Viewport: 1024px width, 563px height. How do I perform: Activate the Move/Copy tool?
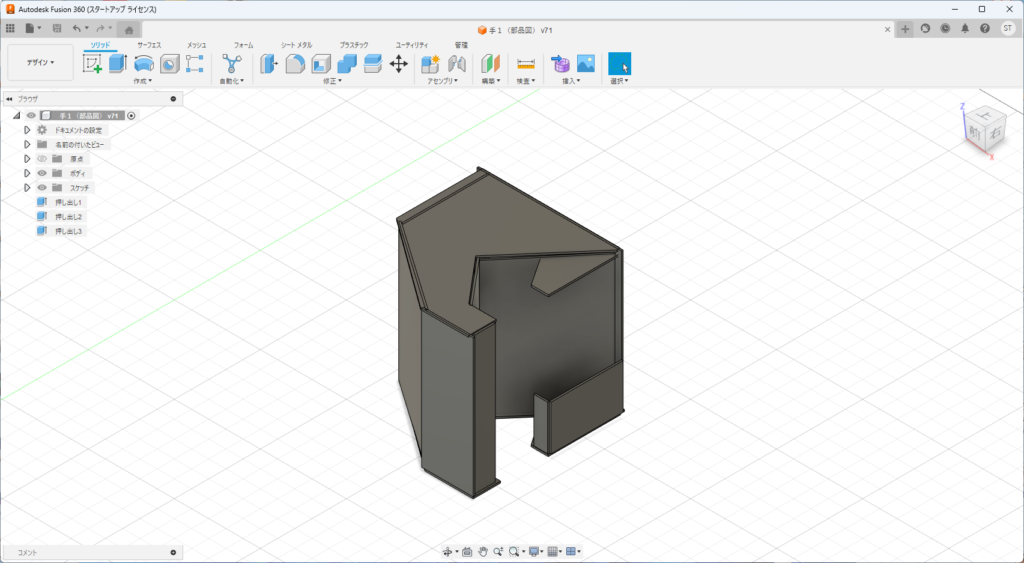pos(398,63)
